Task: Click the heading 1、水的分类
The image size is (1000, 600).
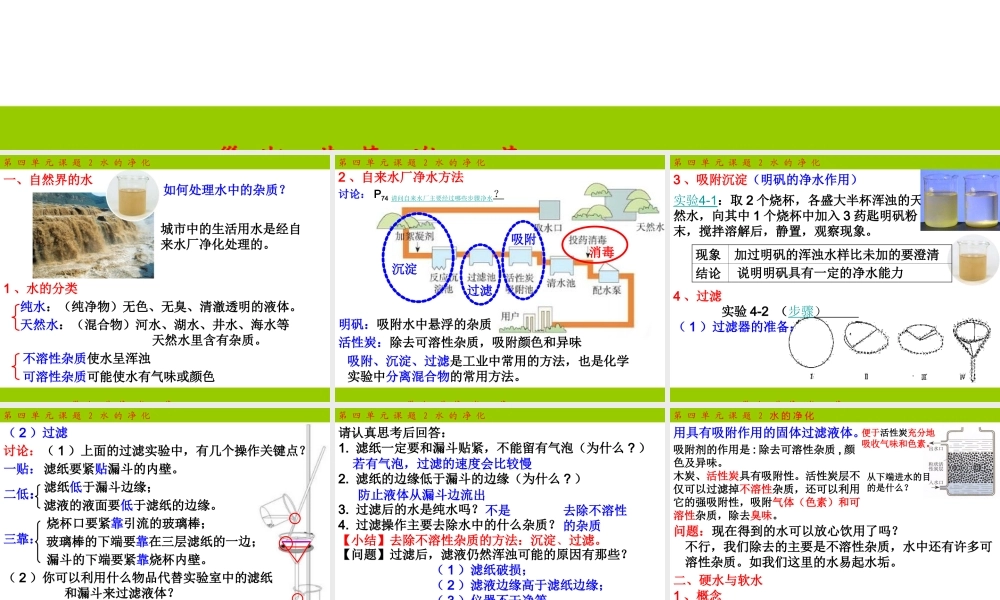Action: tap(41, 288)
